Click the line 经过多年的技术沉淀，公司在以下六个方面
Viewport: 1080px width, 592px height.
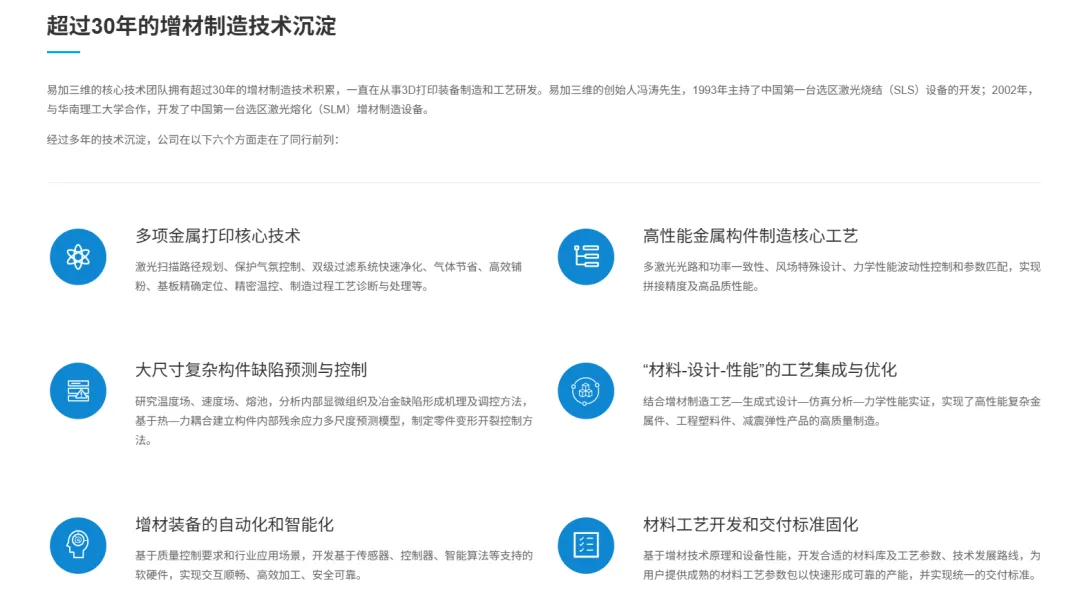[x=193, y=140]
